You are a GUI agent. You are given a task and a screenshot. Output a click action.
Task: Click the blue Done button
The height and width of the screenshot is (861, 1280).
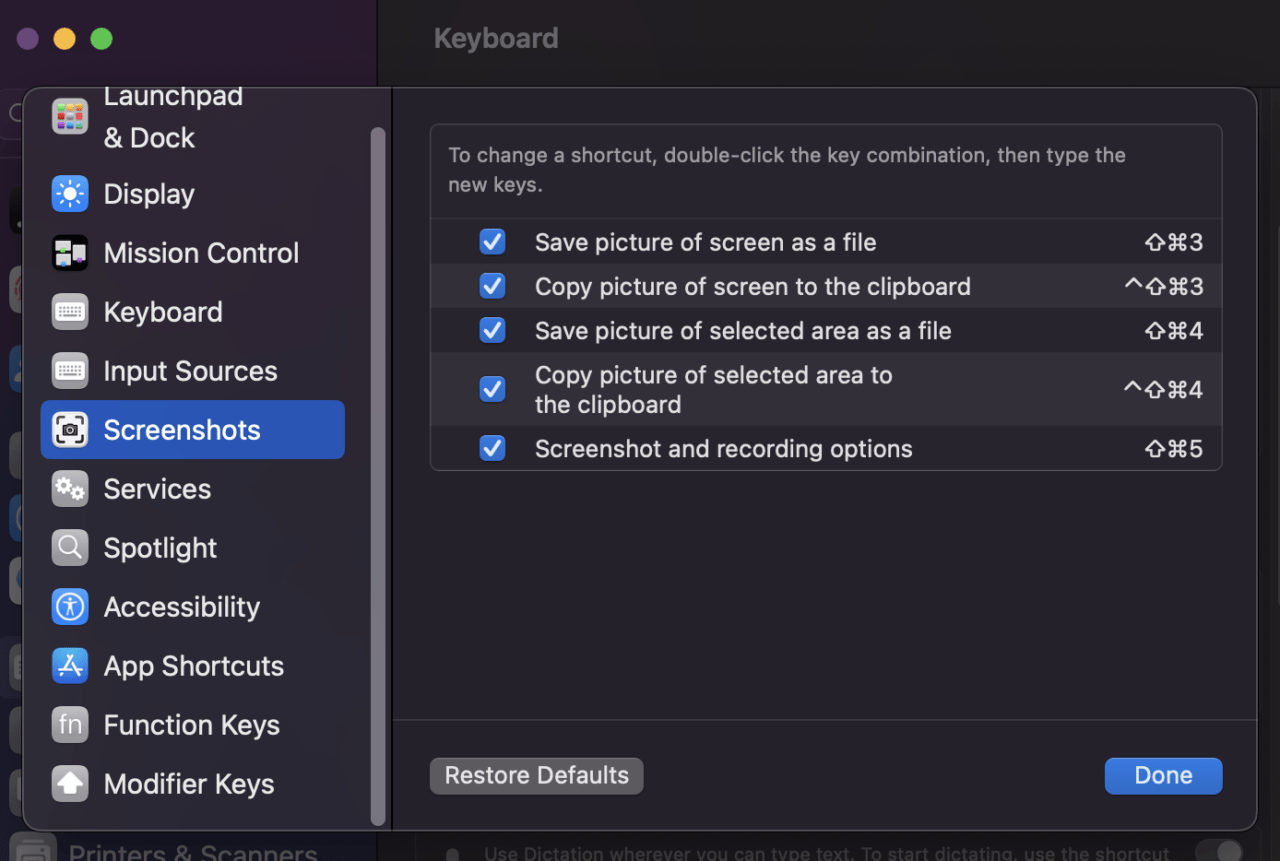pos(1163,776)
